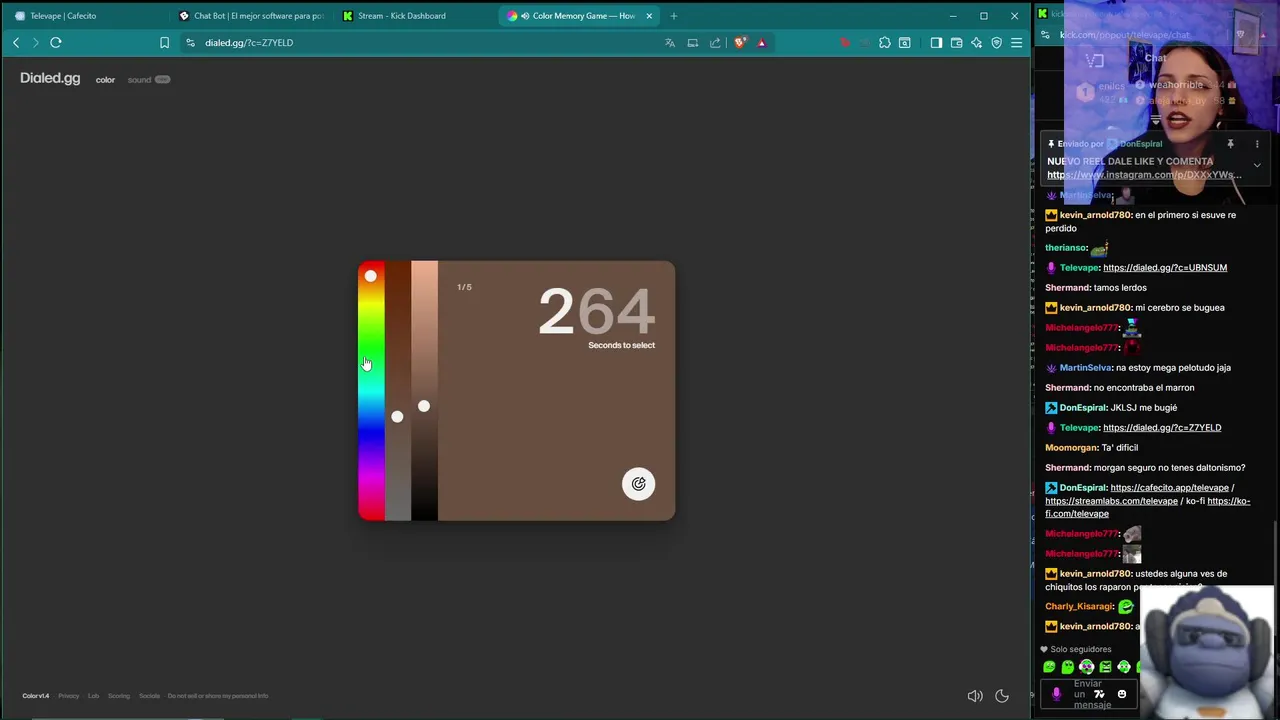1280x720 pixels.
Task: Click the brightness strip handle
Action: click(x=424, y=406)
